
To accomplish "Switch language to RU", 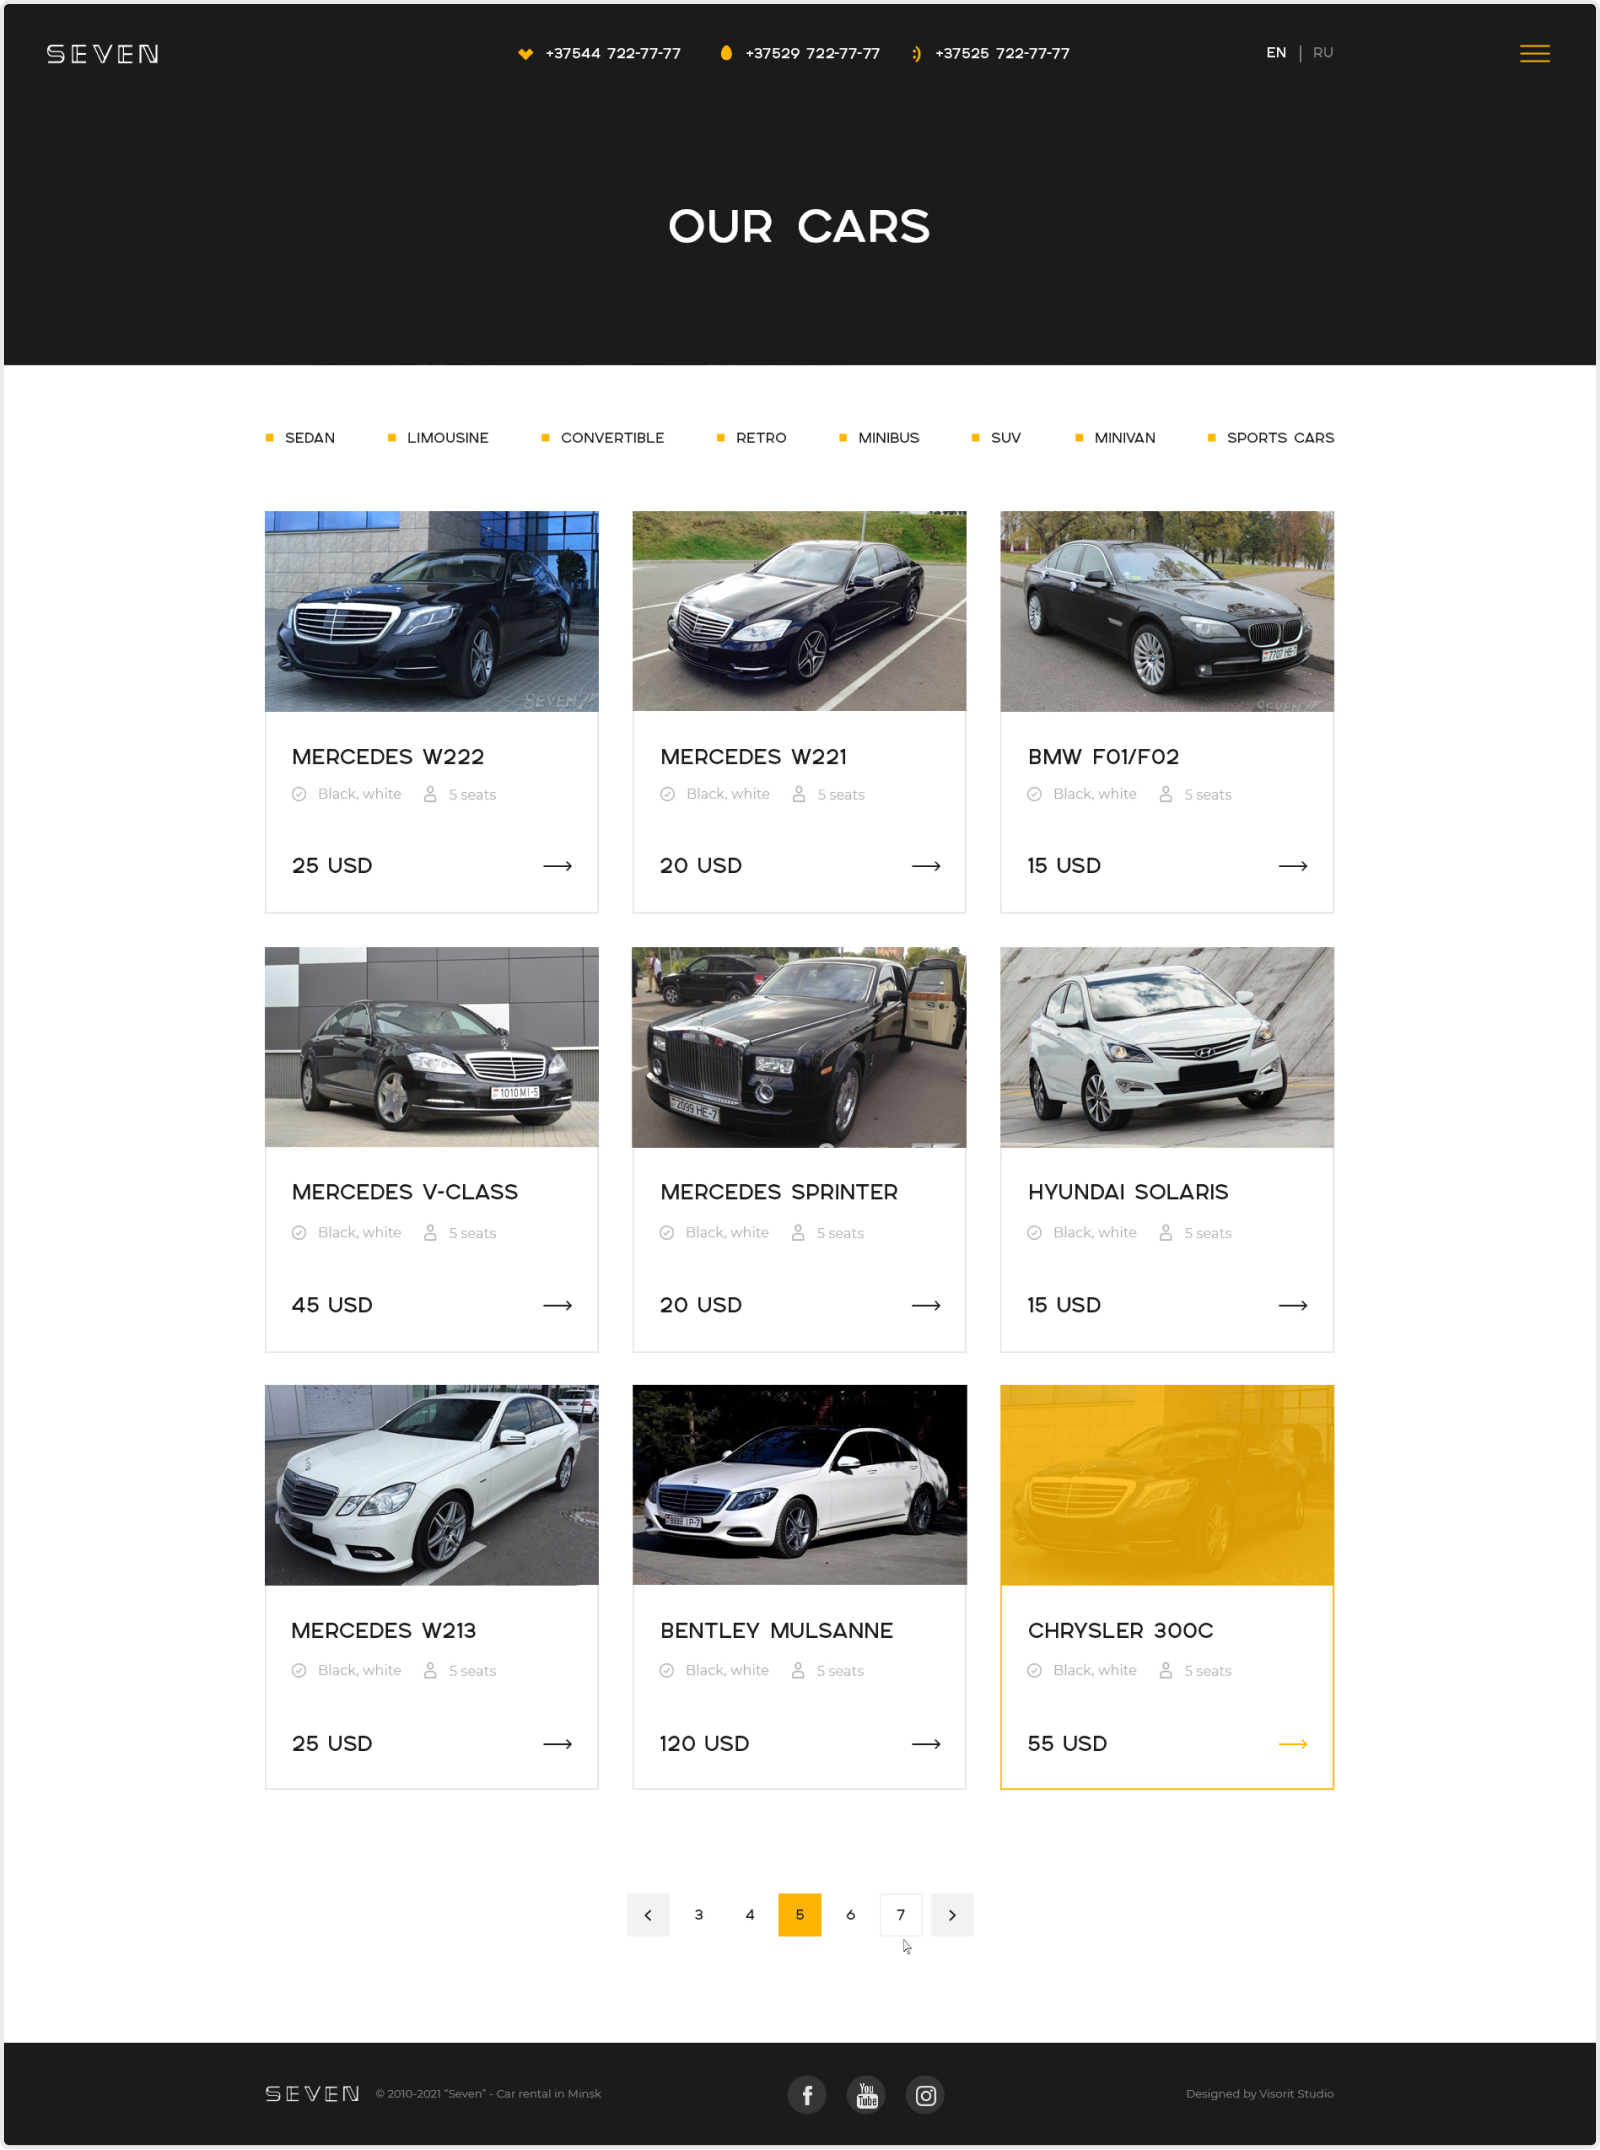I will pos(1323,53).
